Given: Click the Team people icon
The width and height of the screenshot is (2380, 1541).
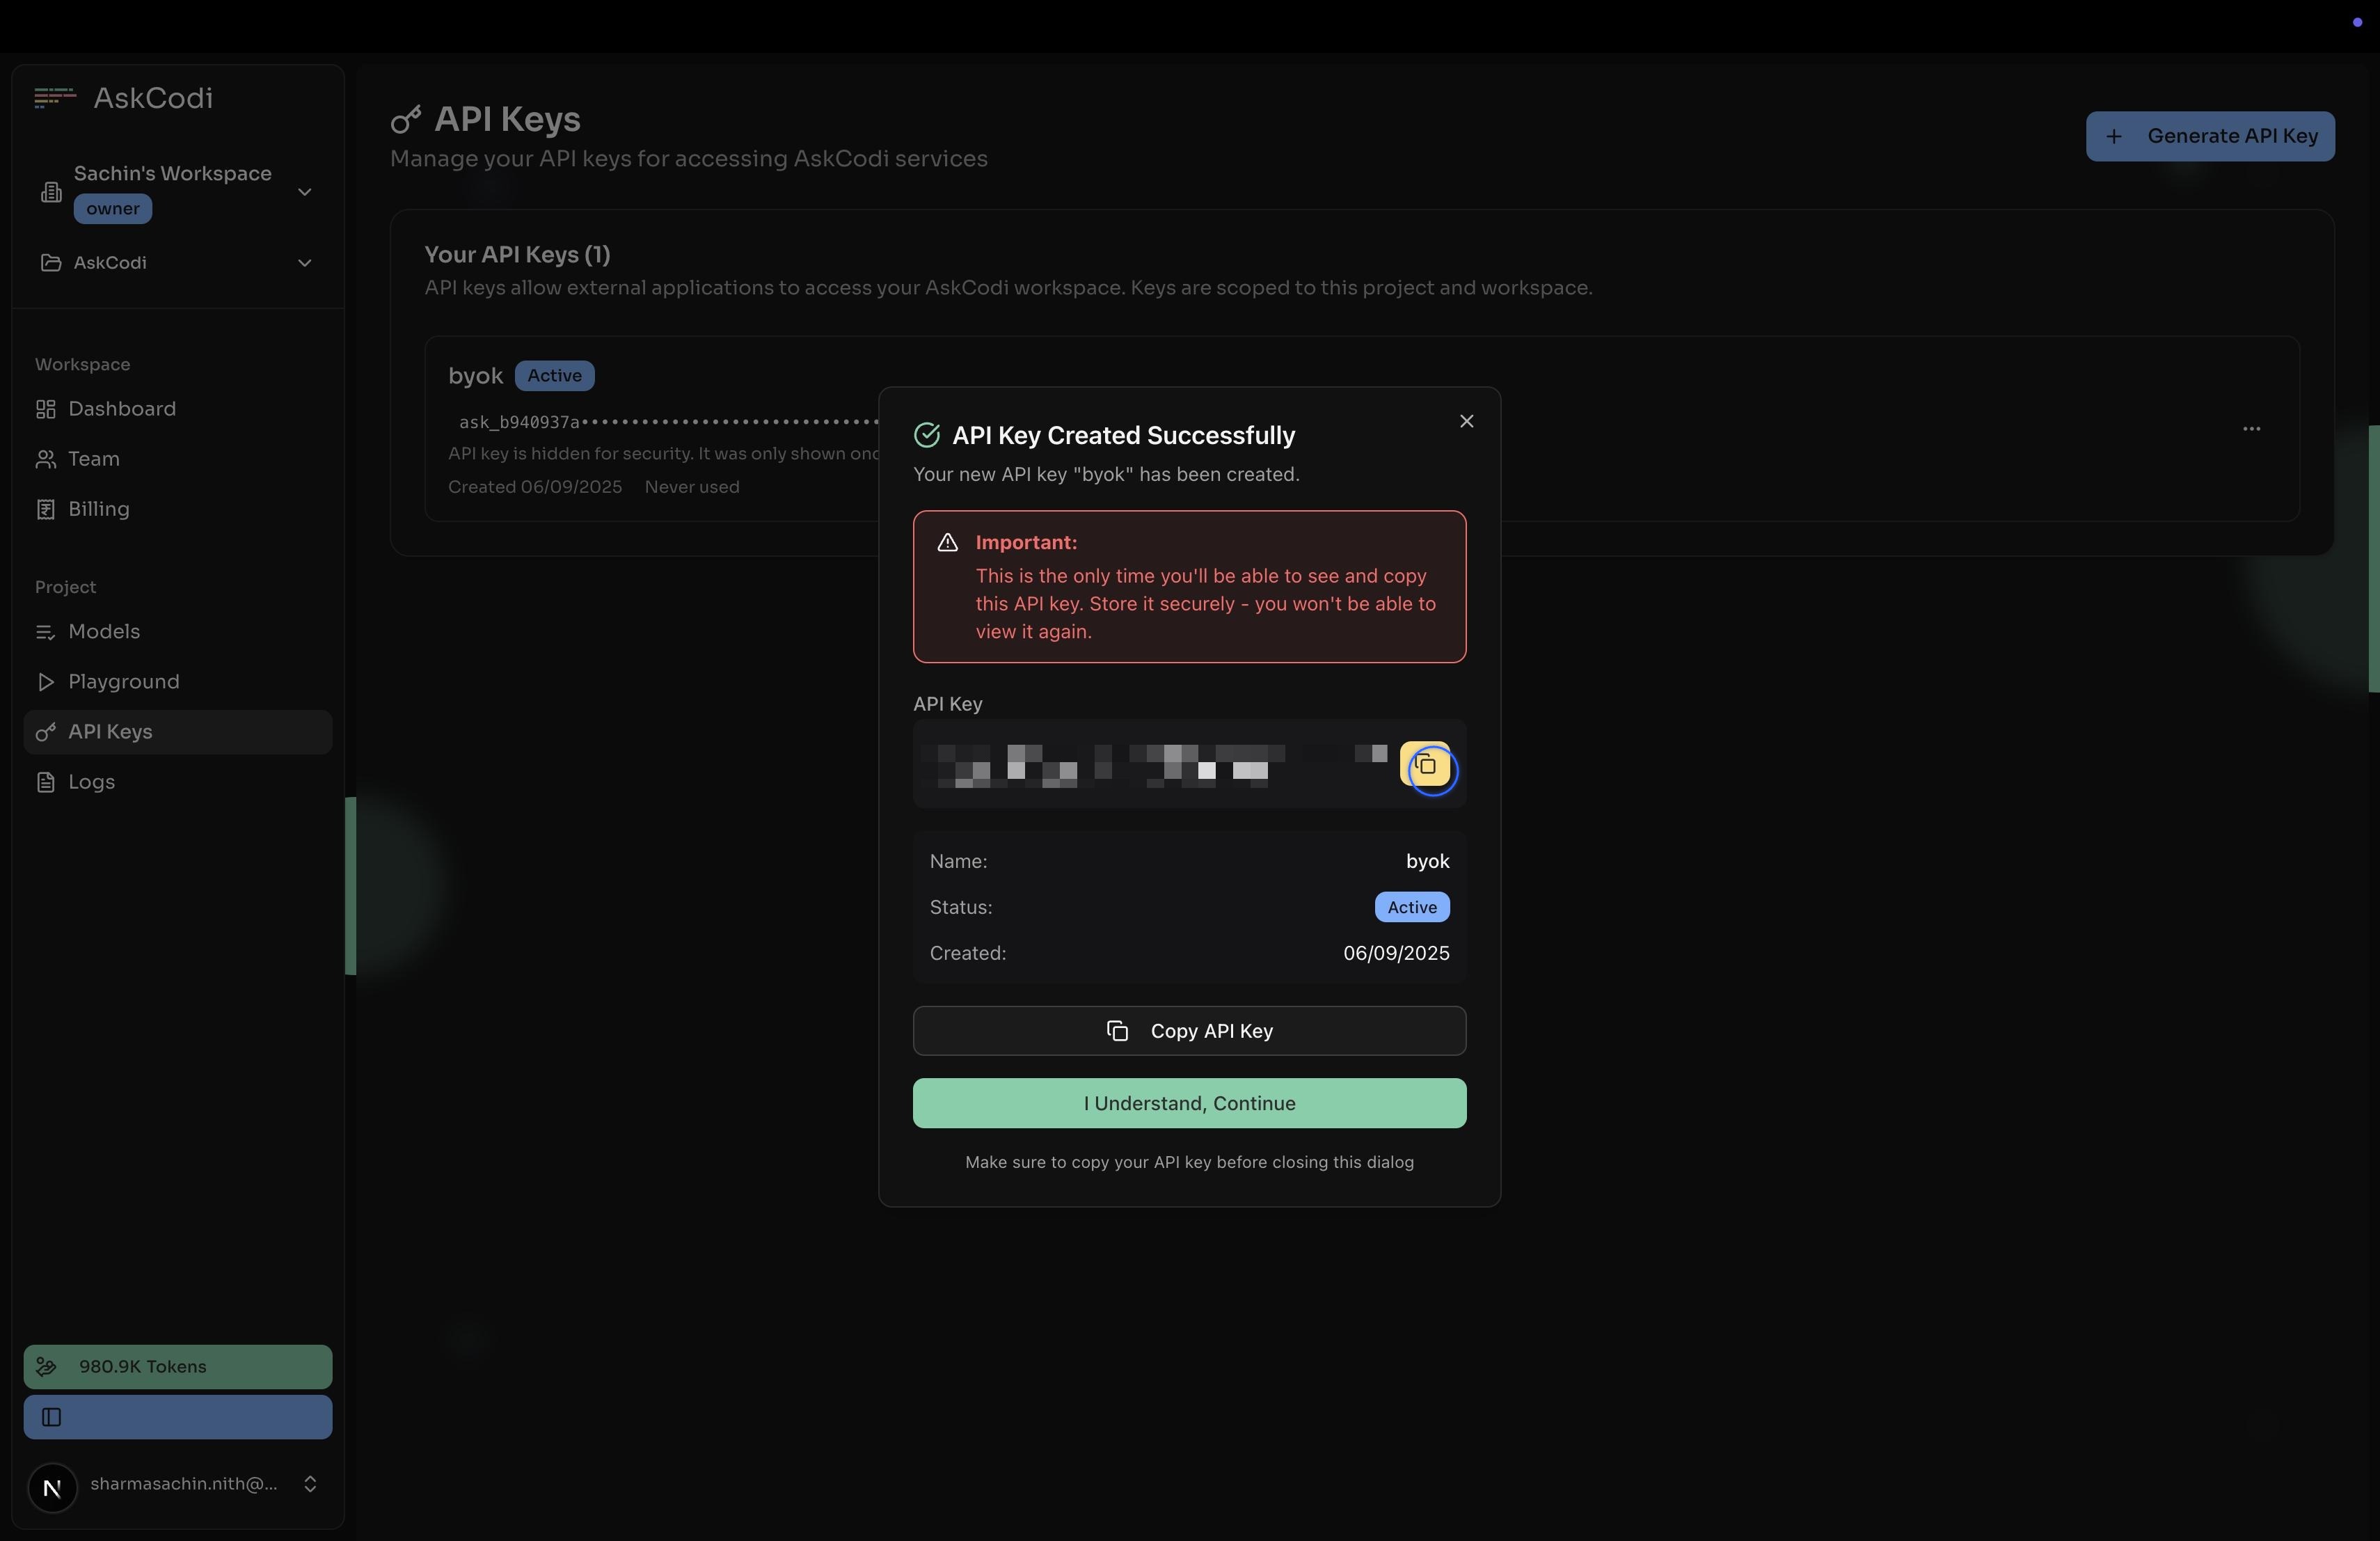Looking at the screenshot, I should (45, 459).
